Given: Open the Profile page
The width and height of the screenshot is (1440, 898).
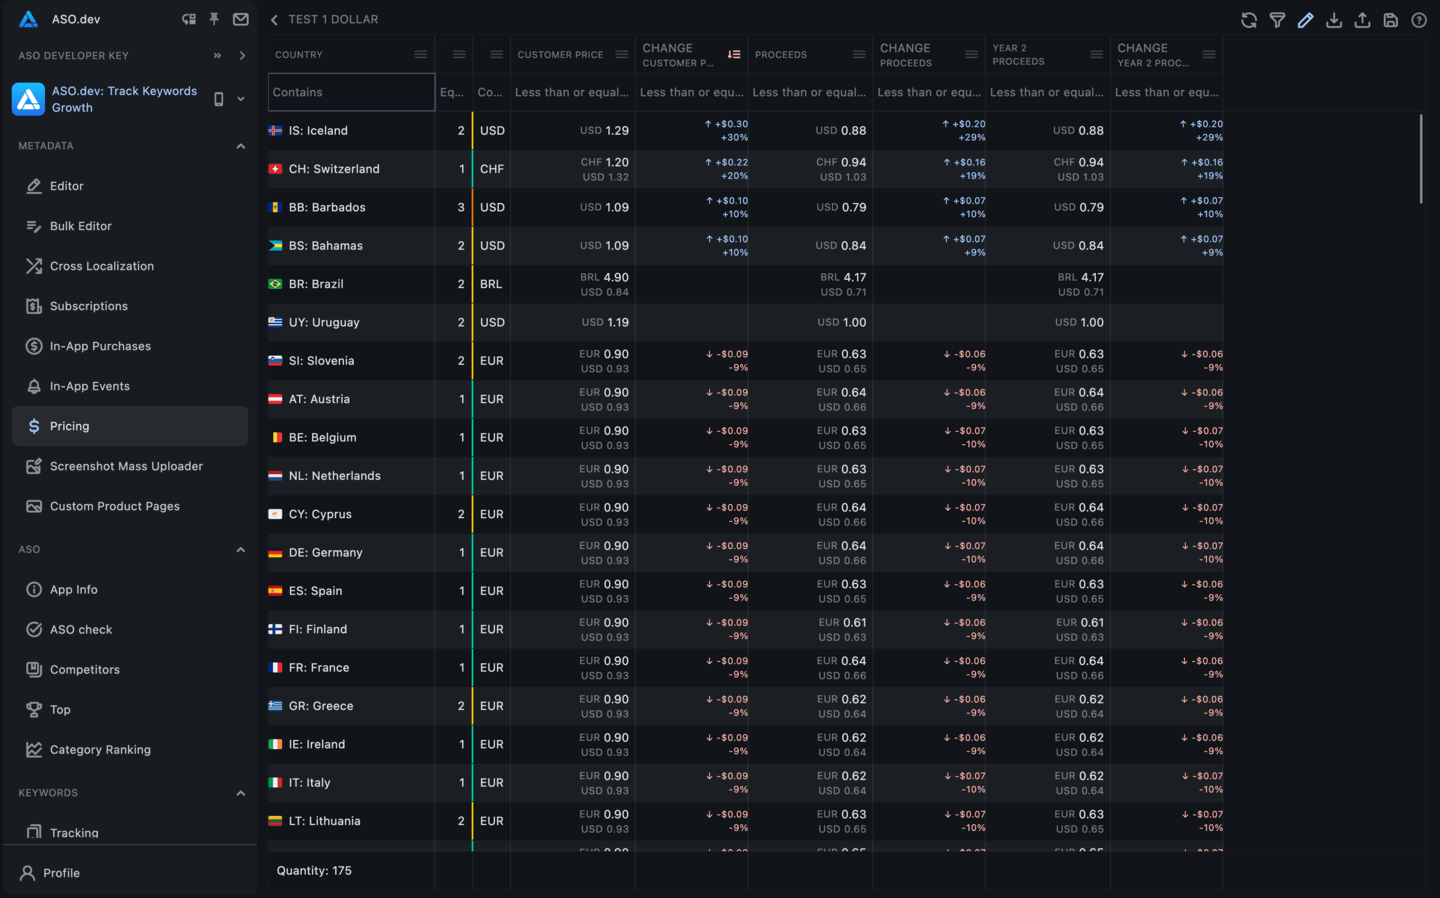Looking at the screenshot, I should click(60, 872).
